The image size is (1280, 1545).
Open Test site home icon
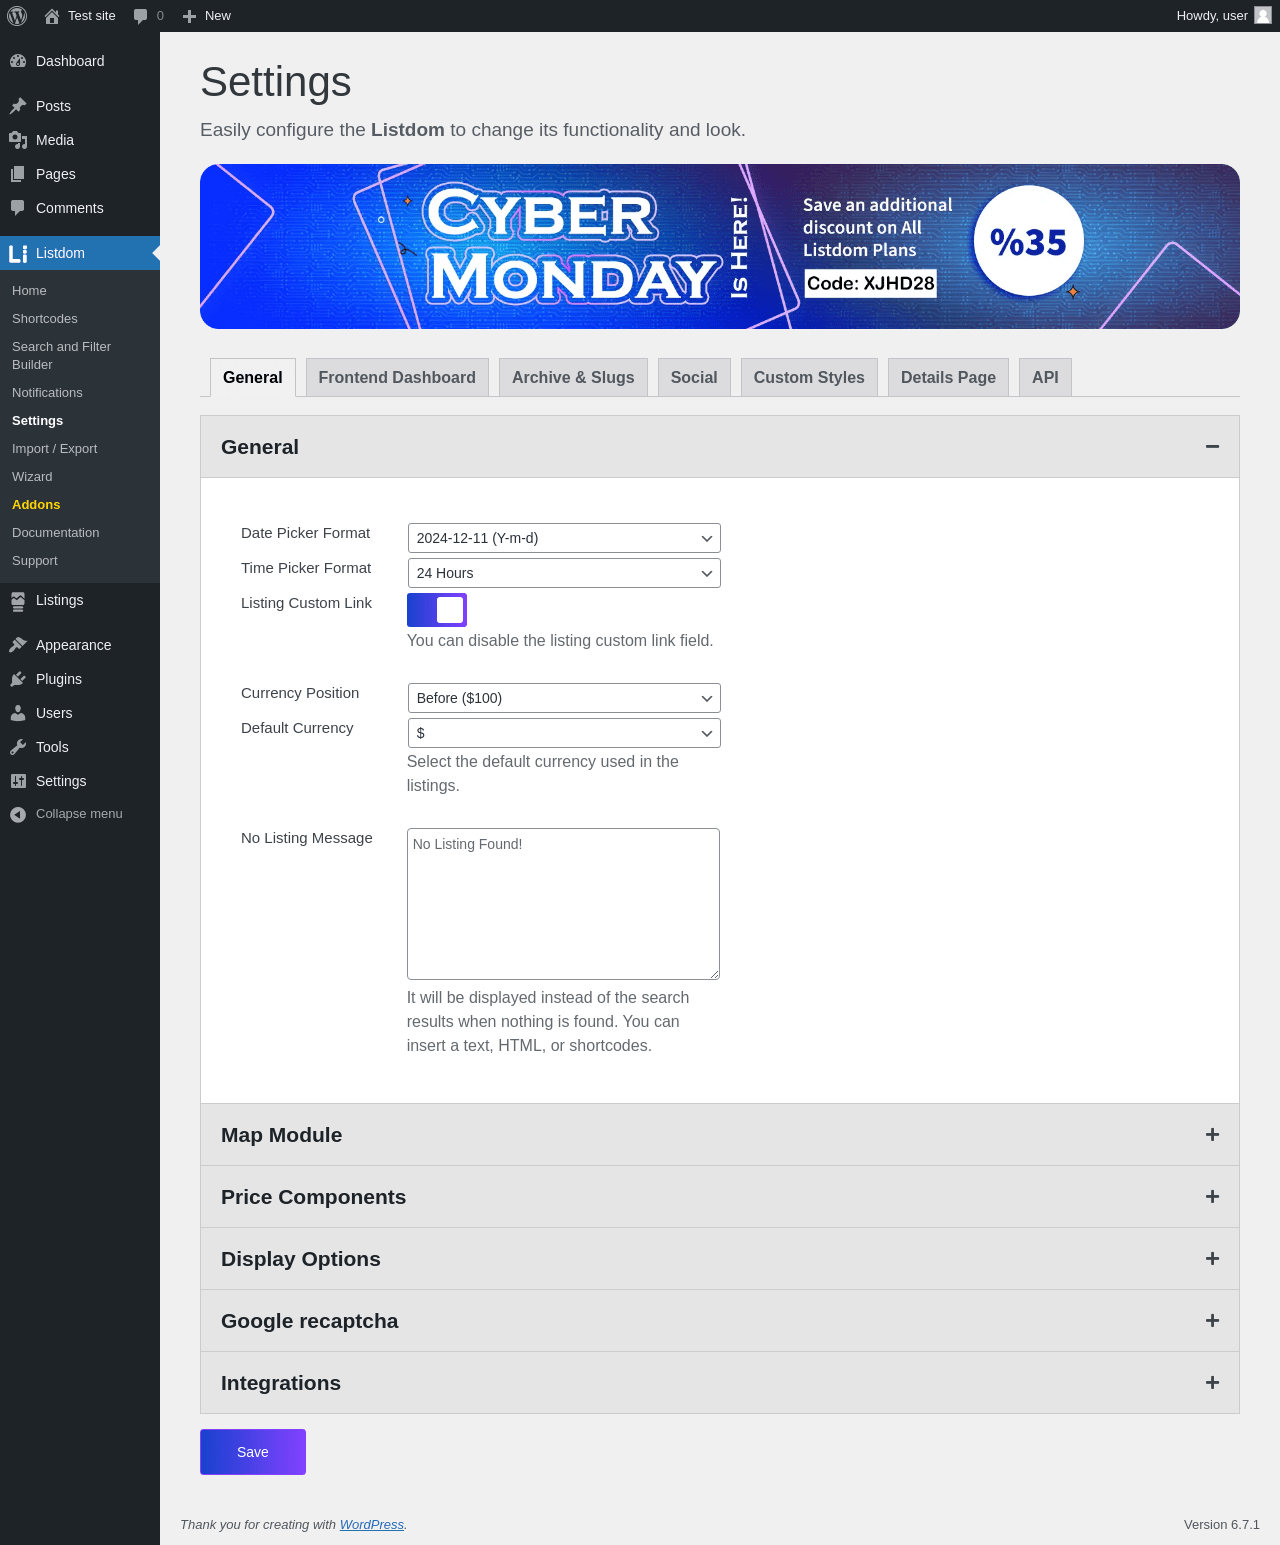click(52, 16)
